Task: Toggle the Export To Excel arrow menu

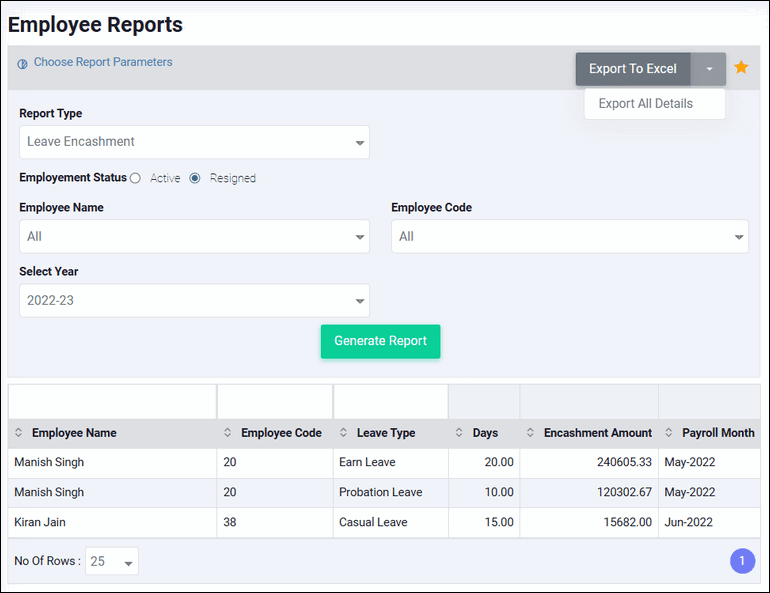Action: (x=709, y=69)
